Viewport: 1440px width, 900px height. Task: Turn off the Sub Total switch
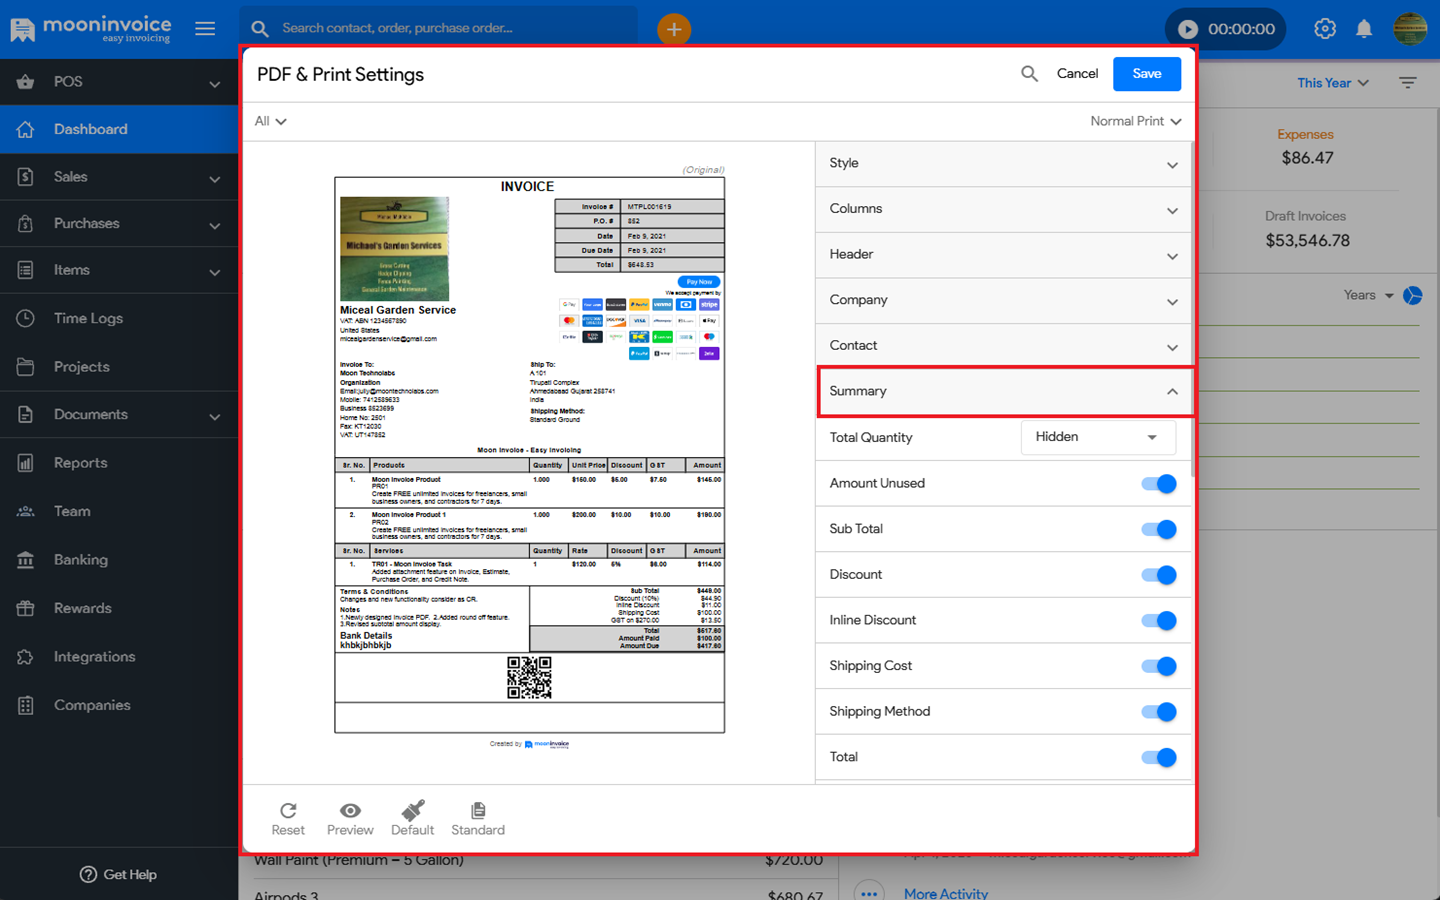[1159, 530]
